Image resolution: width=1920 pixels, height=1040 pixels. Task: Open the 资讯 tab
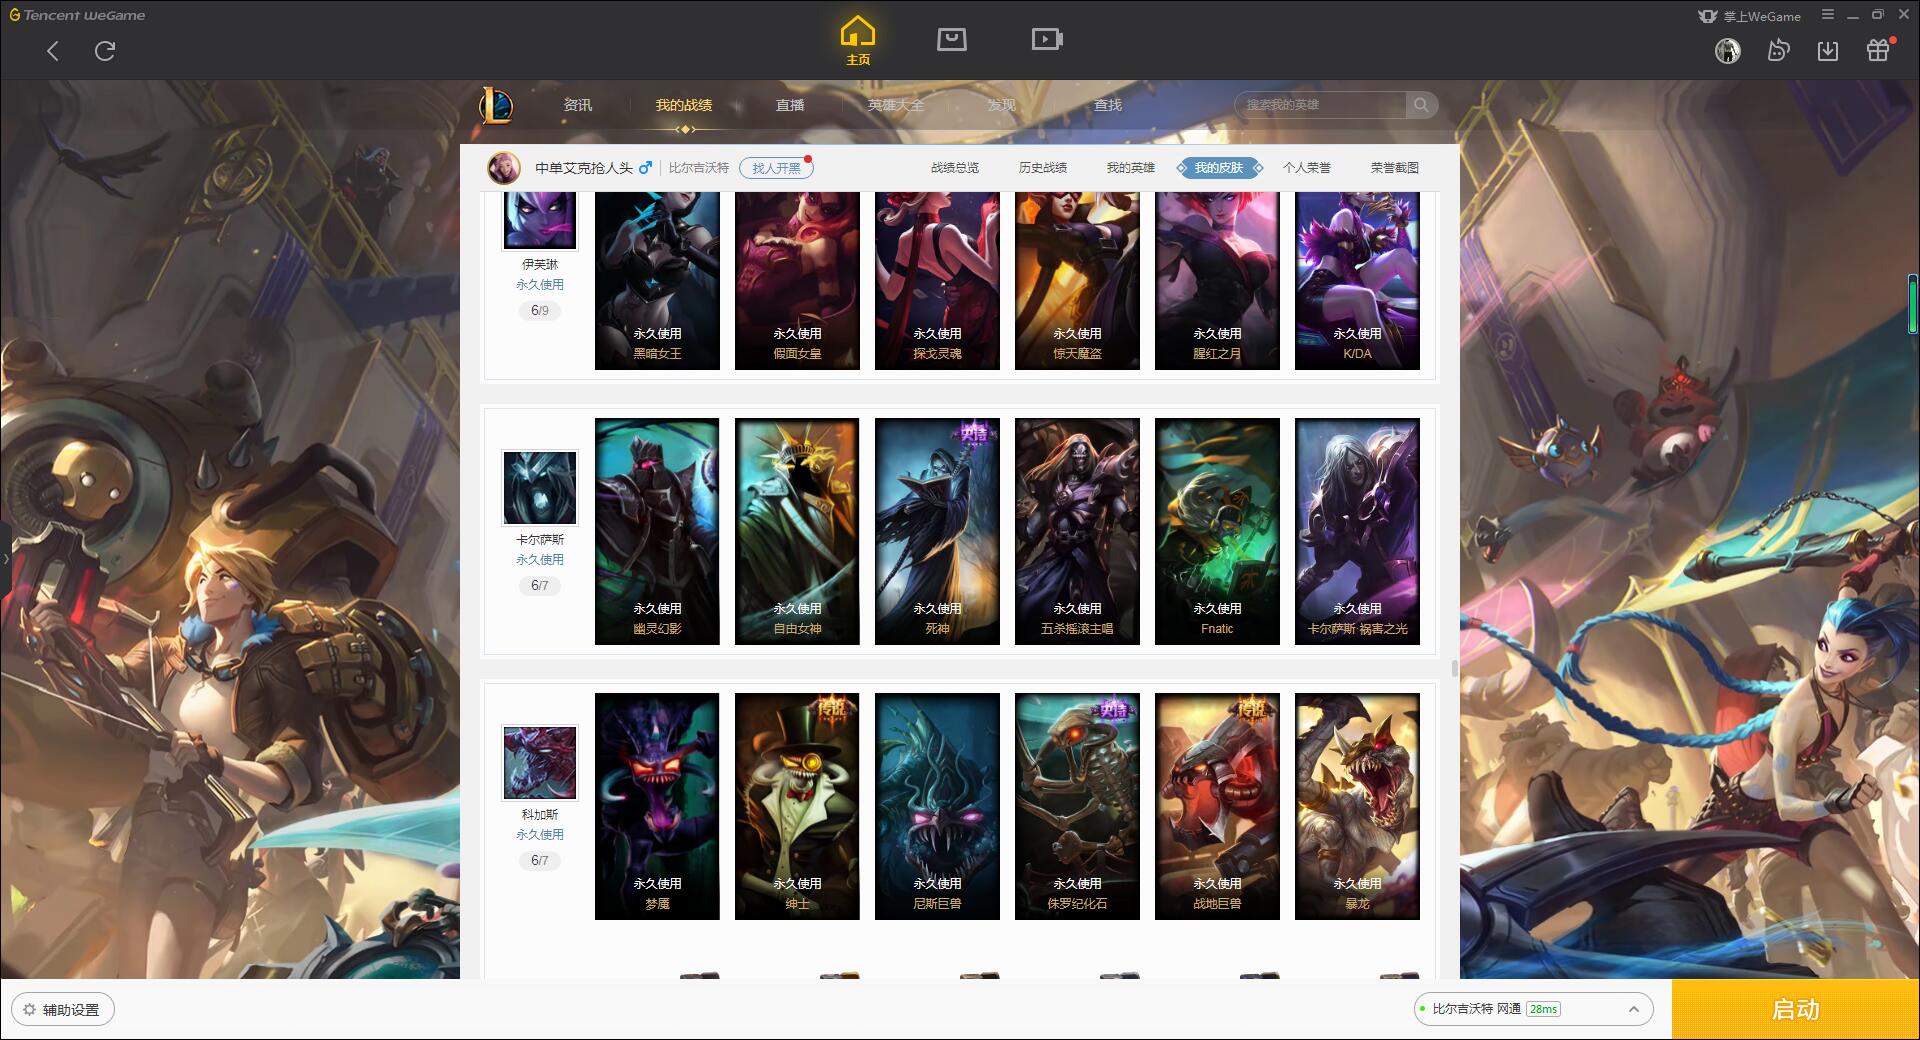[577, 105]
